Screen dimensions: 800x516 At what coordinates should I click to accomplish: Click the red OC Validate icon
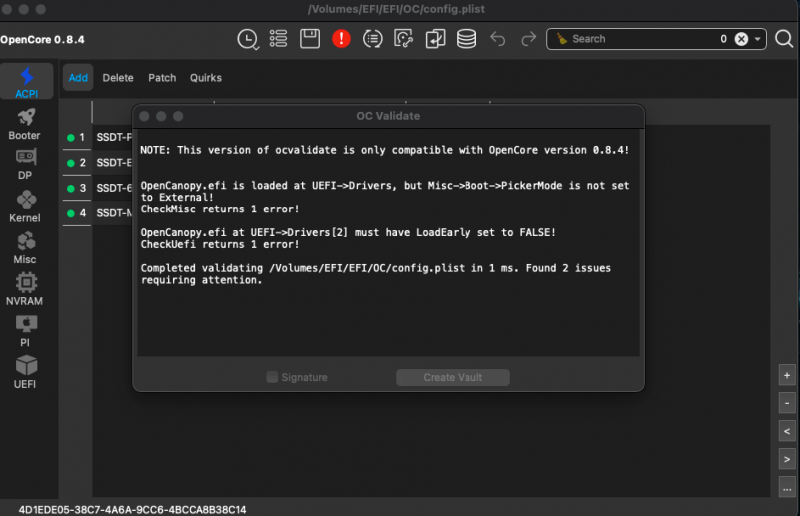[342, 39]
